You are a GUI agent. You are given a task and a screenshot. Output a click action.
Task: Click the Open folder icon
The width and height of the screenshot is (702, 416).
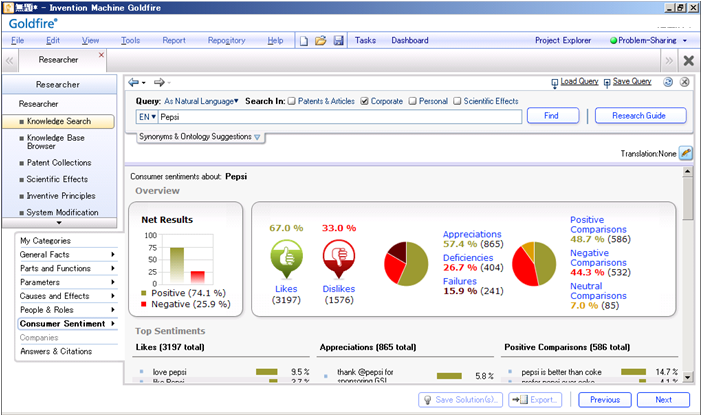pyautogui.click(x=321, y=41)
